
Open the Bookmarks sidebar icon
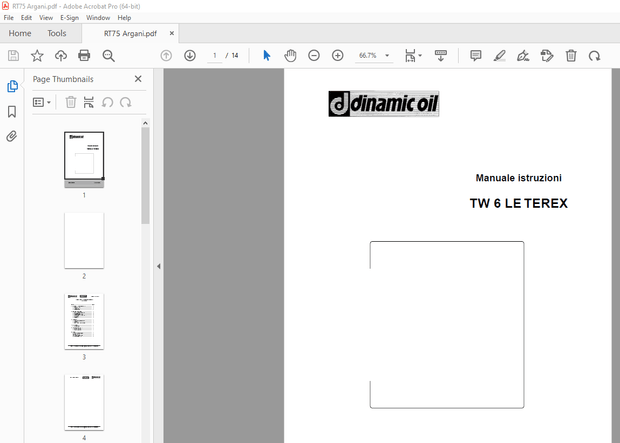point(12,112)
